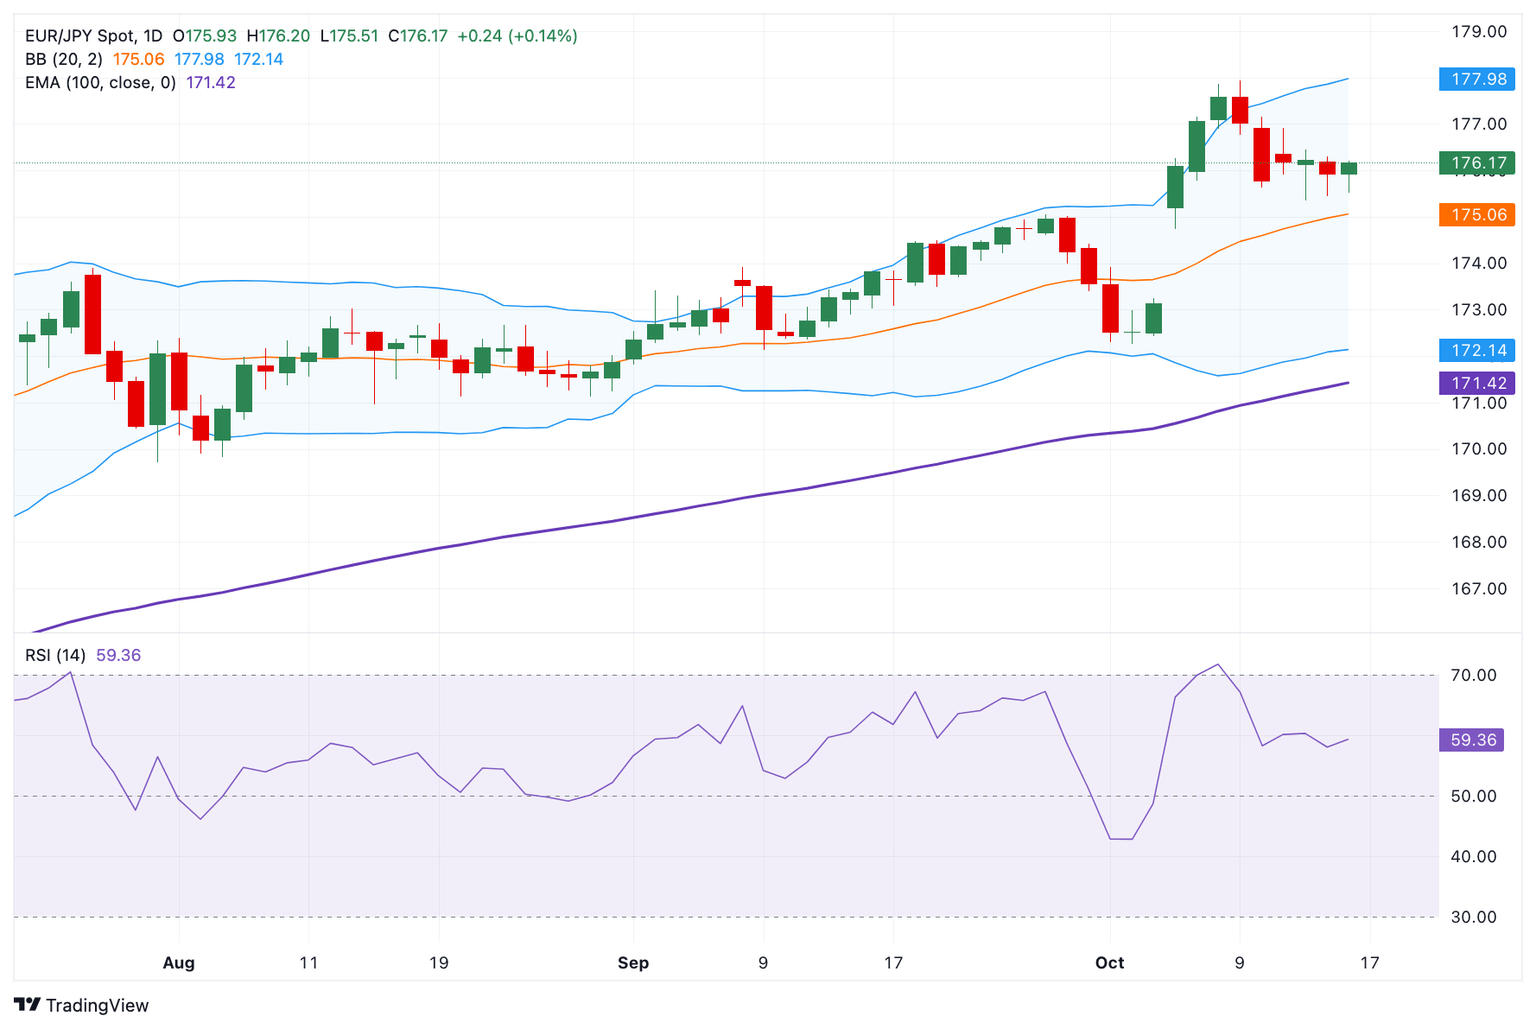Select the Sep label on the time axis
This screenshot has height=1029, width=1536.
(633, 963)
